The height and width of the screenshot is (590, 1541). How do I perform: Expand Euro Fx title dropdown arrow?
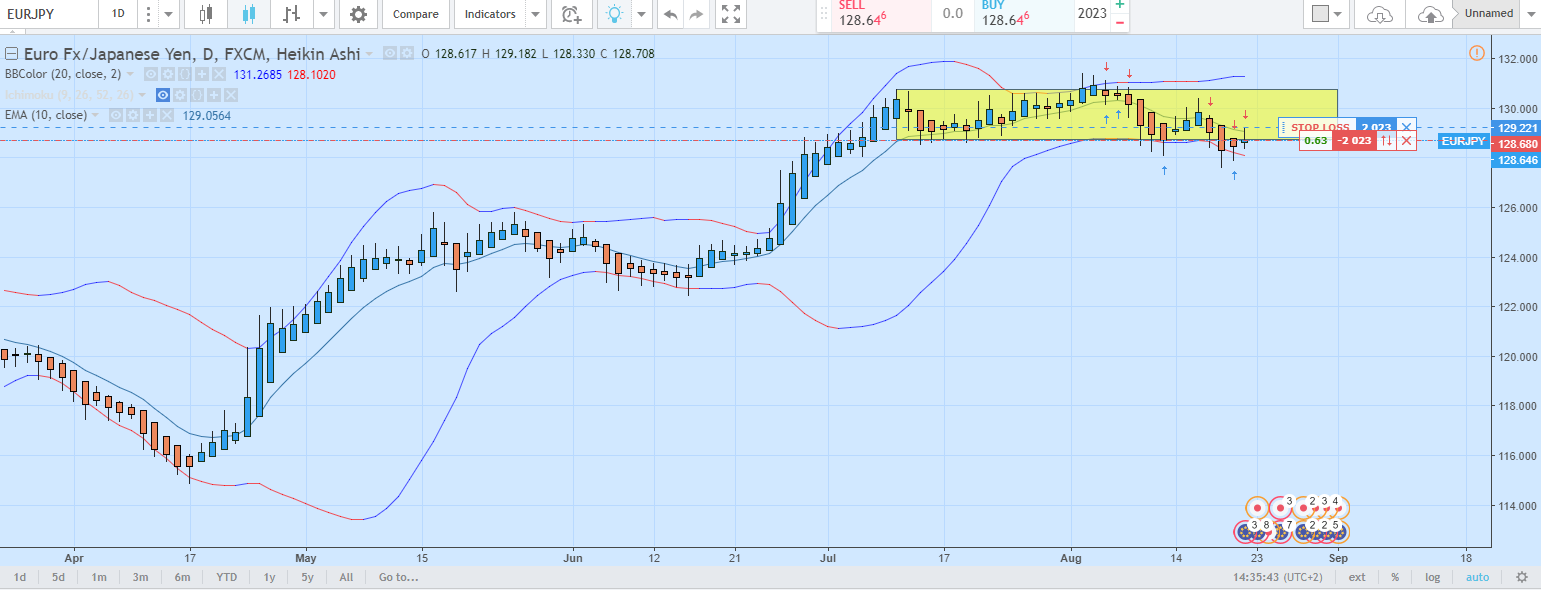(371, 53)
